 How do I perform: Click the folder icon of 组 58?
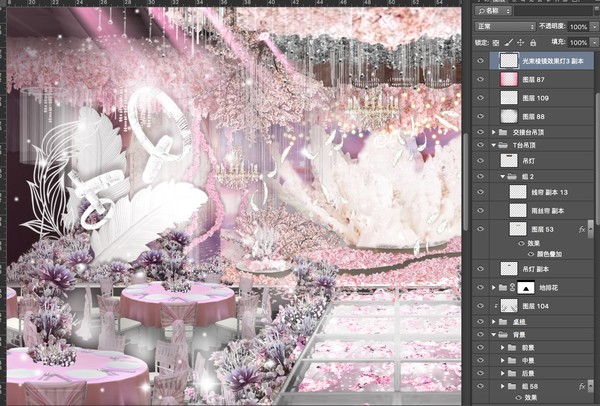(512, 386)
